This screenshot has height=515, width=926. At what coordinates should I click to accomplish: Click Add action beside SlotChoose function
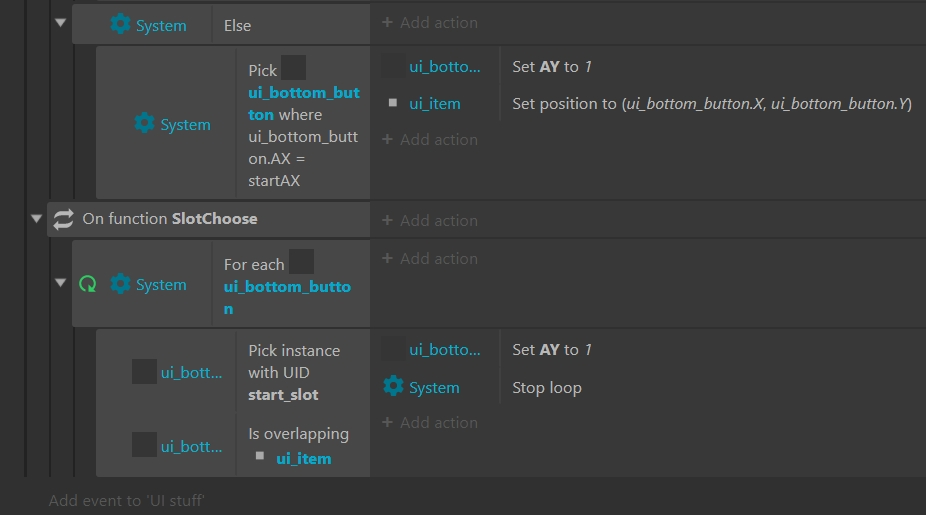(430, 220)
